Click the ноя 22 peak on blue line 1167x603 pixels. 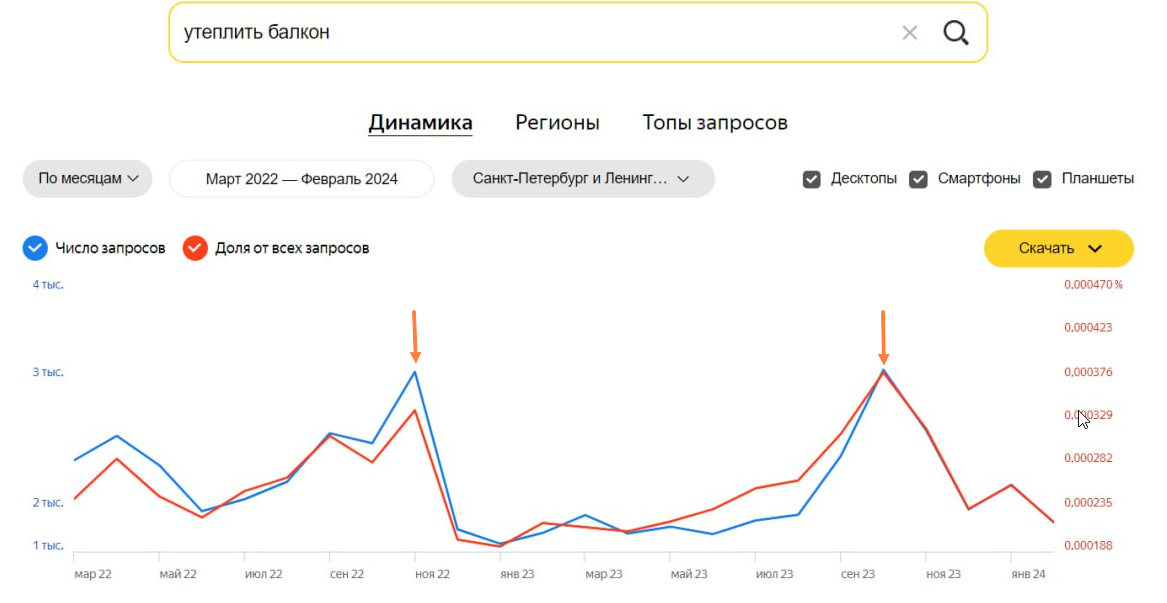click(x=415, y=372)
